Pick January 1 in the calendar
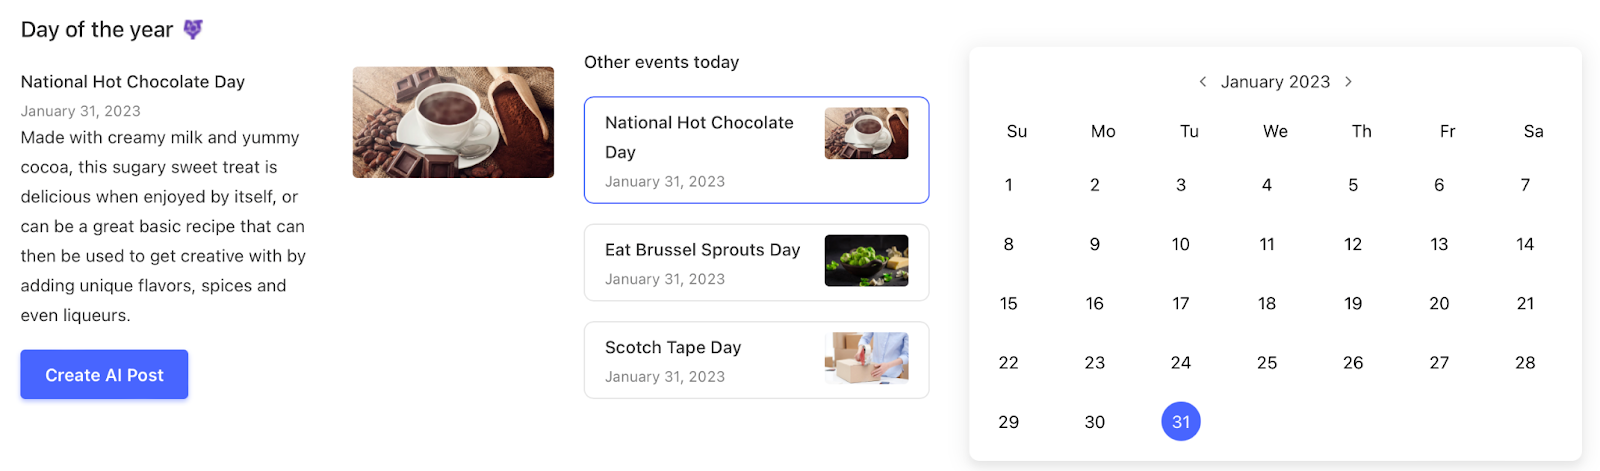Image resolution: width=1600 pixels, height=471 pixels. tap(1008, 185)
